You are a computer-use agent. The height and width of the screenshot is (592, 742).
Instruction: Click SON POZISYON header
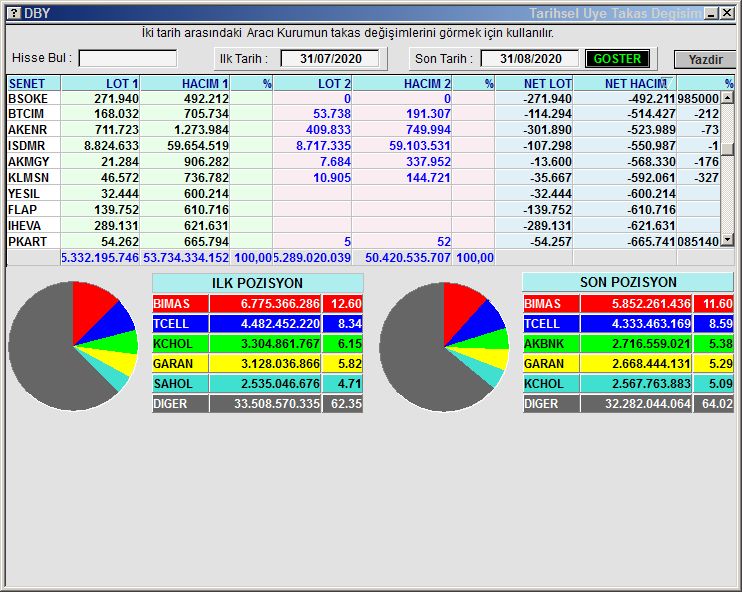628,282
